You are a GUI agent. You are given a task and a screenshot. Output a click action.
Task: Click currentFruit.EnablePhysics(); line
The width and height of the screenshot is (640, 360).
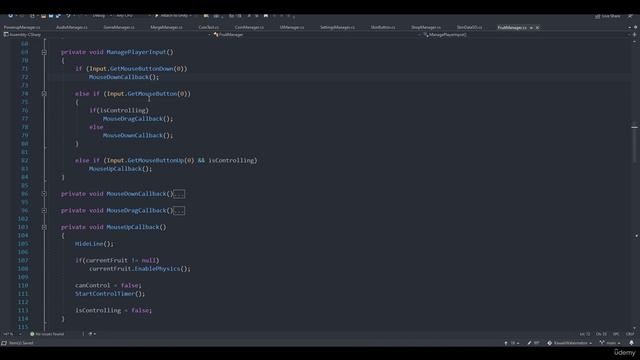pos(140,269)
